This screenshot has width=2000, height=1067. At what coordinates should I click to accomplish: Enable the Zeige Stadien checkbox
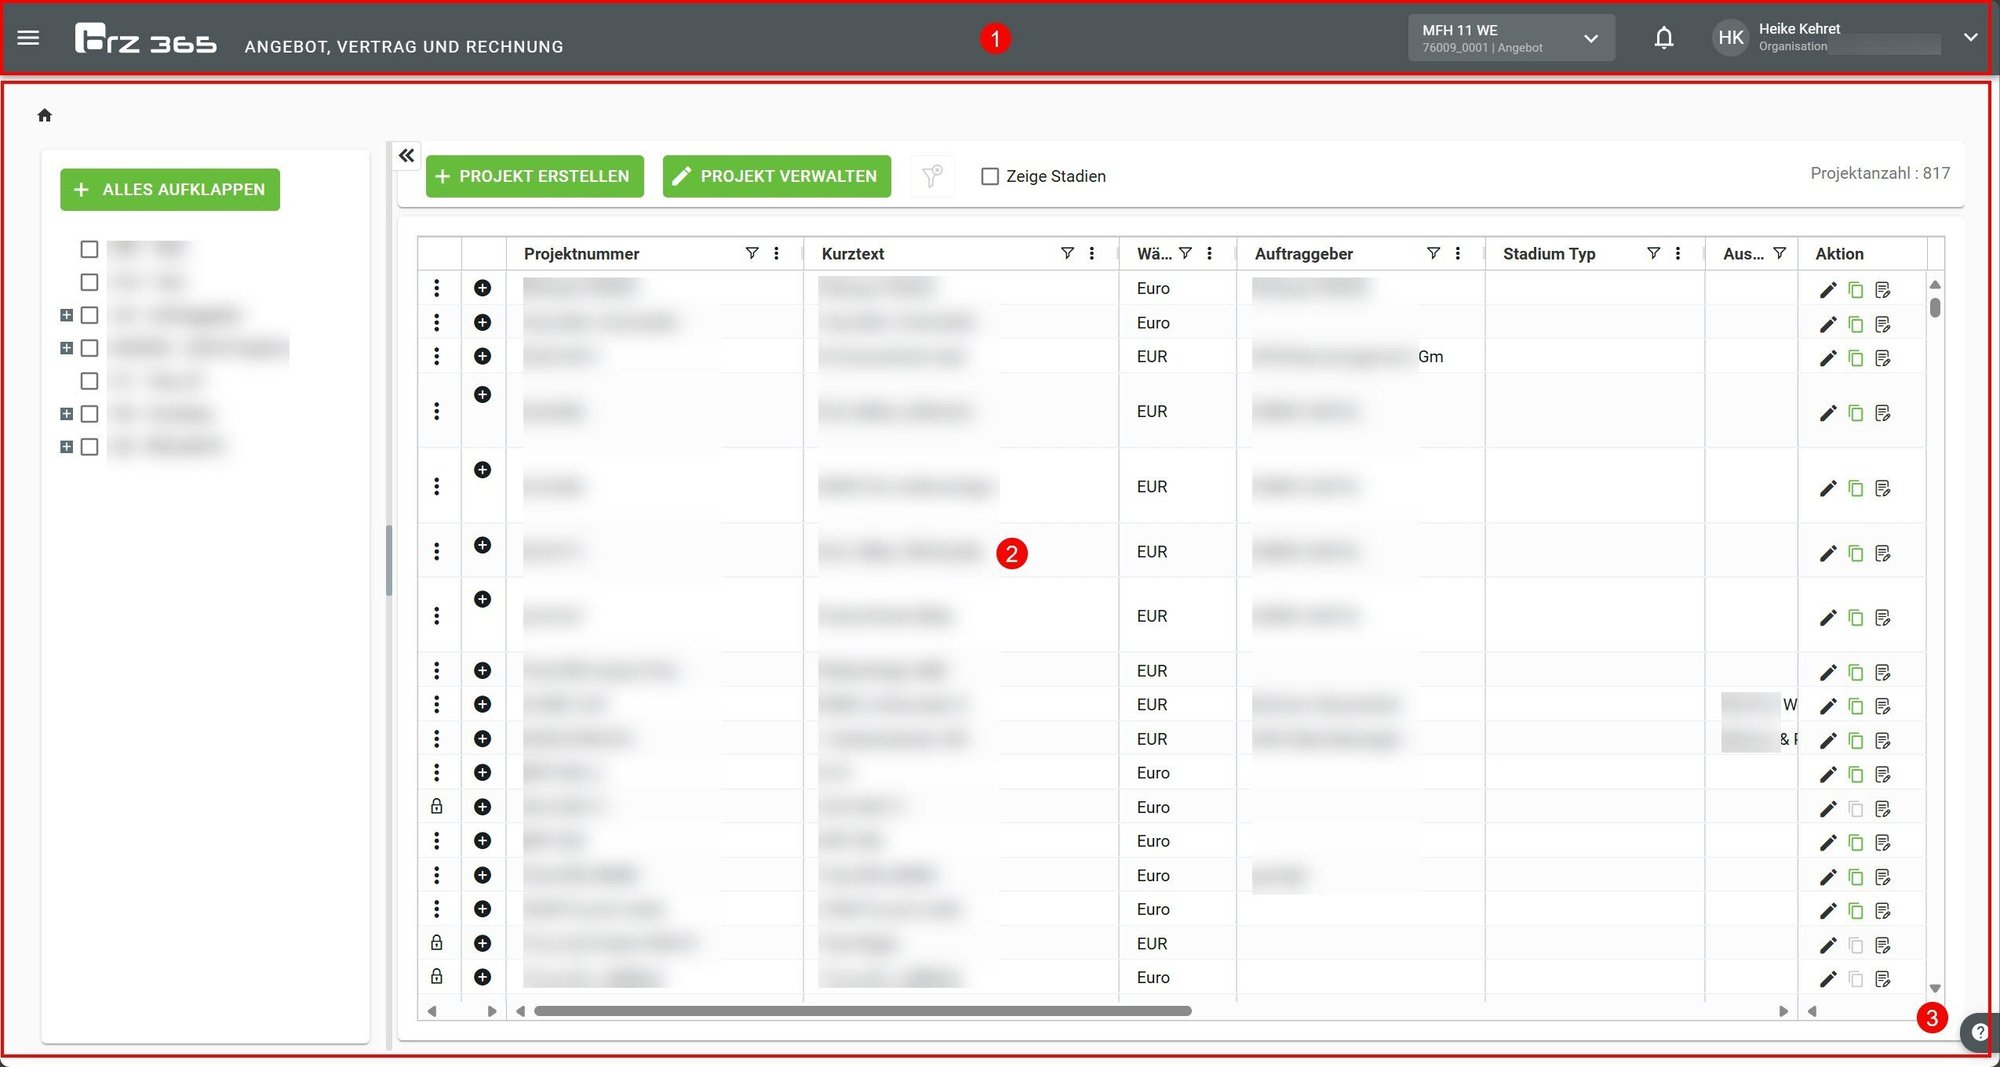[990, 176]
